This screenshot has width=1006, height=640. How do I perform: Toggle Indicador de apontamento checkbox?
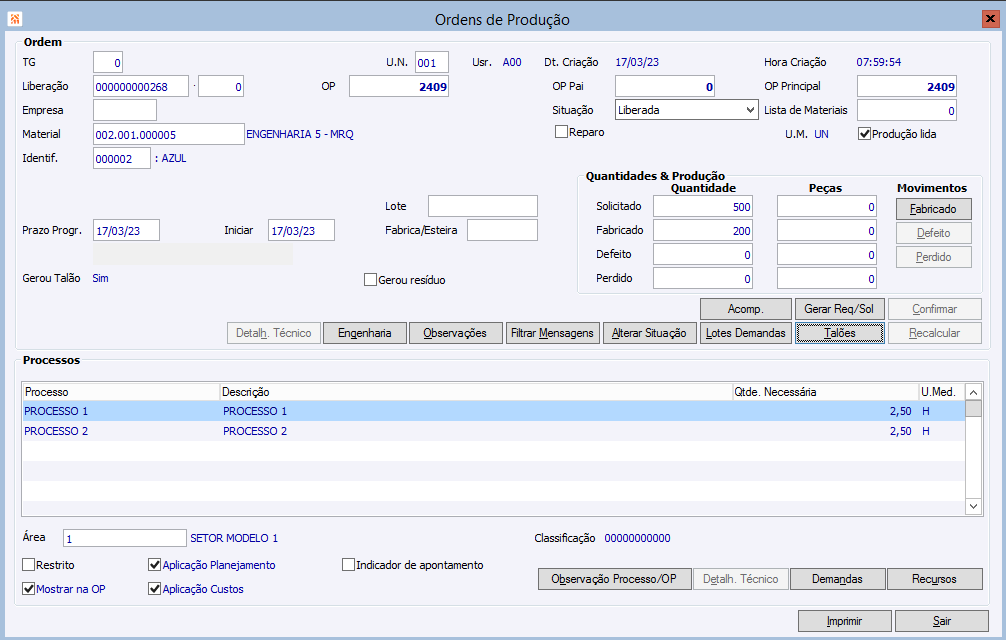[x=349, y=565]
